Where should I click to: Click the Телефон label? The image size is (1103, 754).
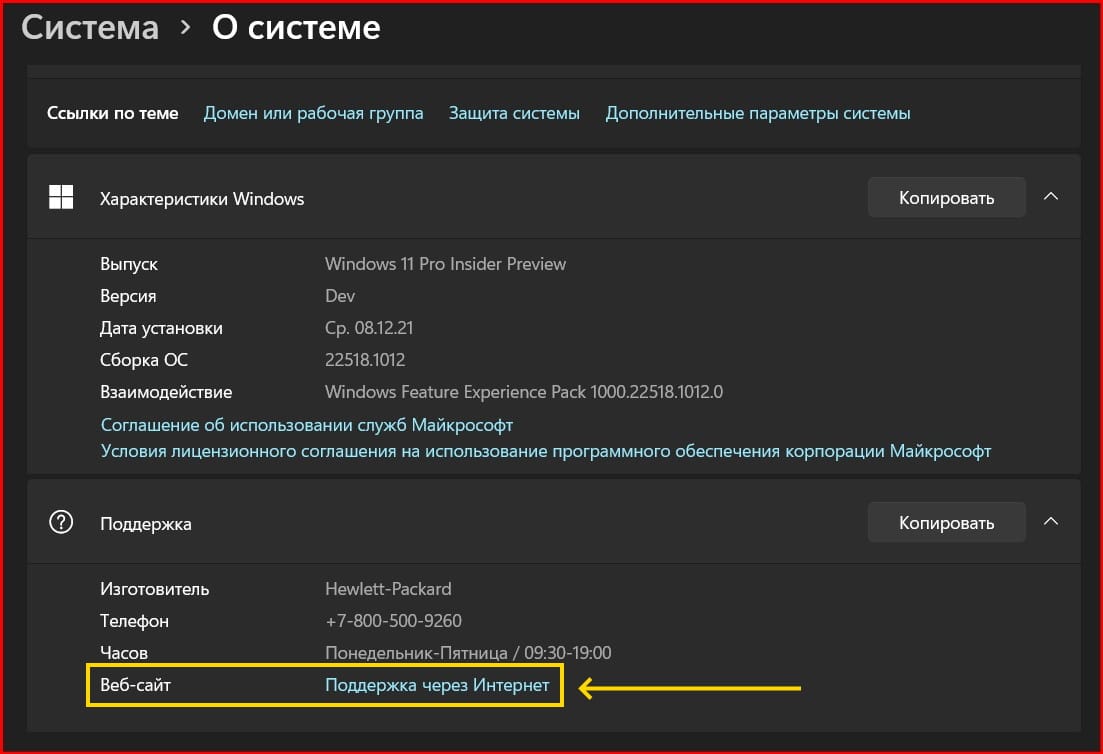(134, 621)
